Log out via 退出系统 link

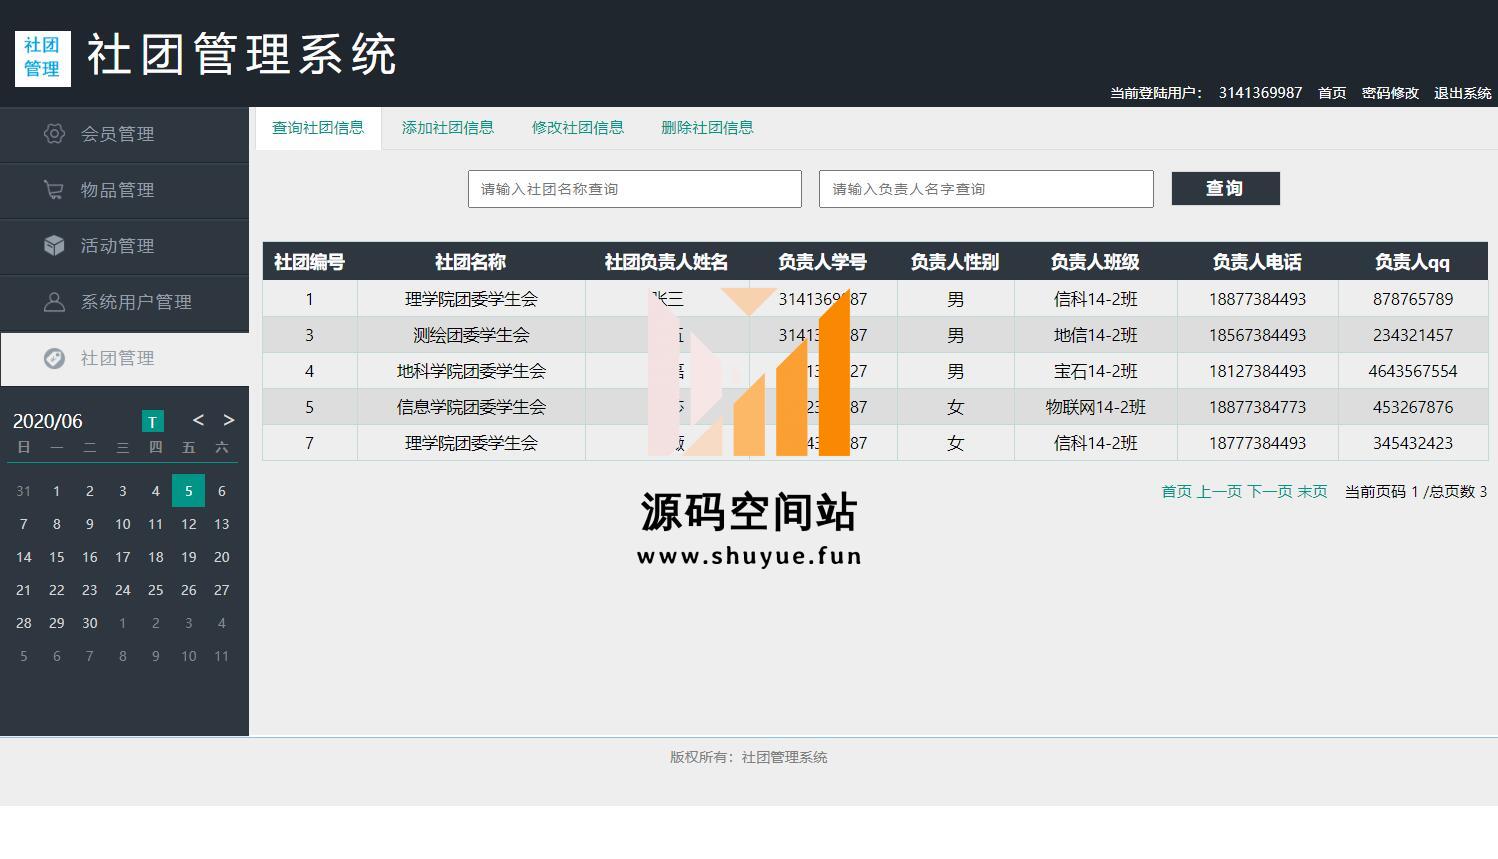pos(1462,93)
